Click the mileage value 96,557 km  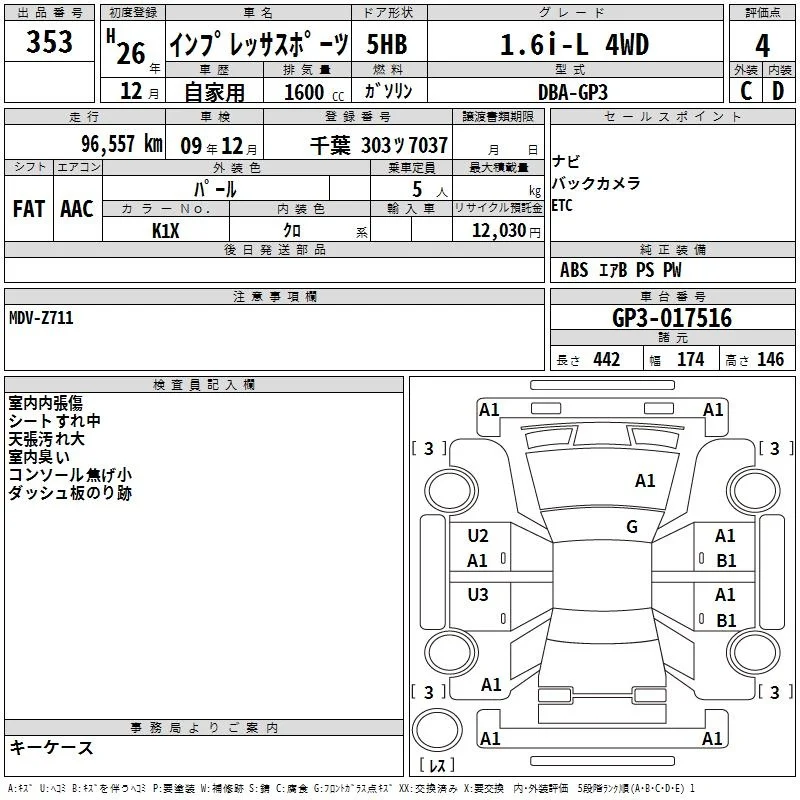(122, 144)
